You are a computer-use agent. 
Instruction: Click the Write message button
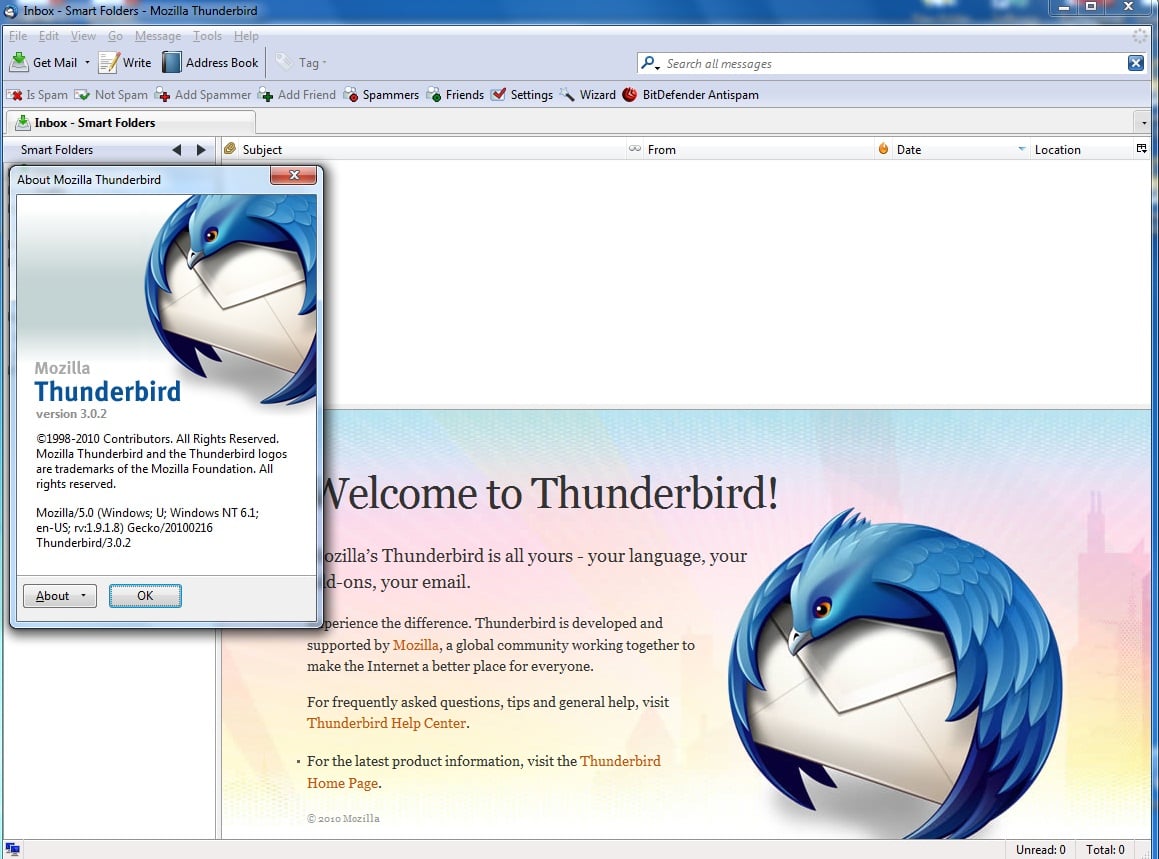[125, 63]
